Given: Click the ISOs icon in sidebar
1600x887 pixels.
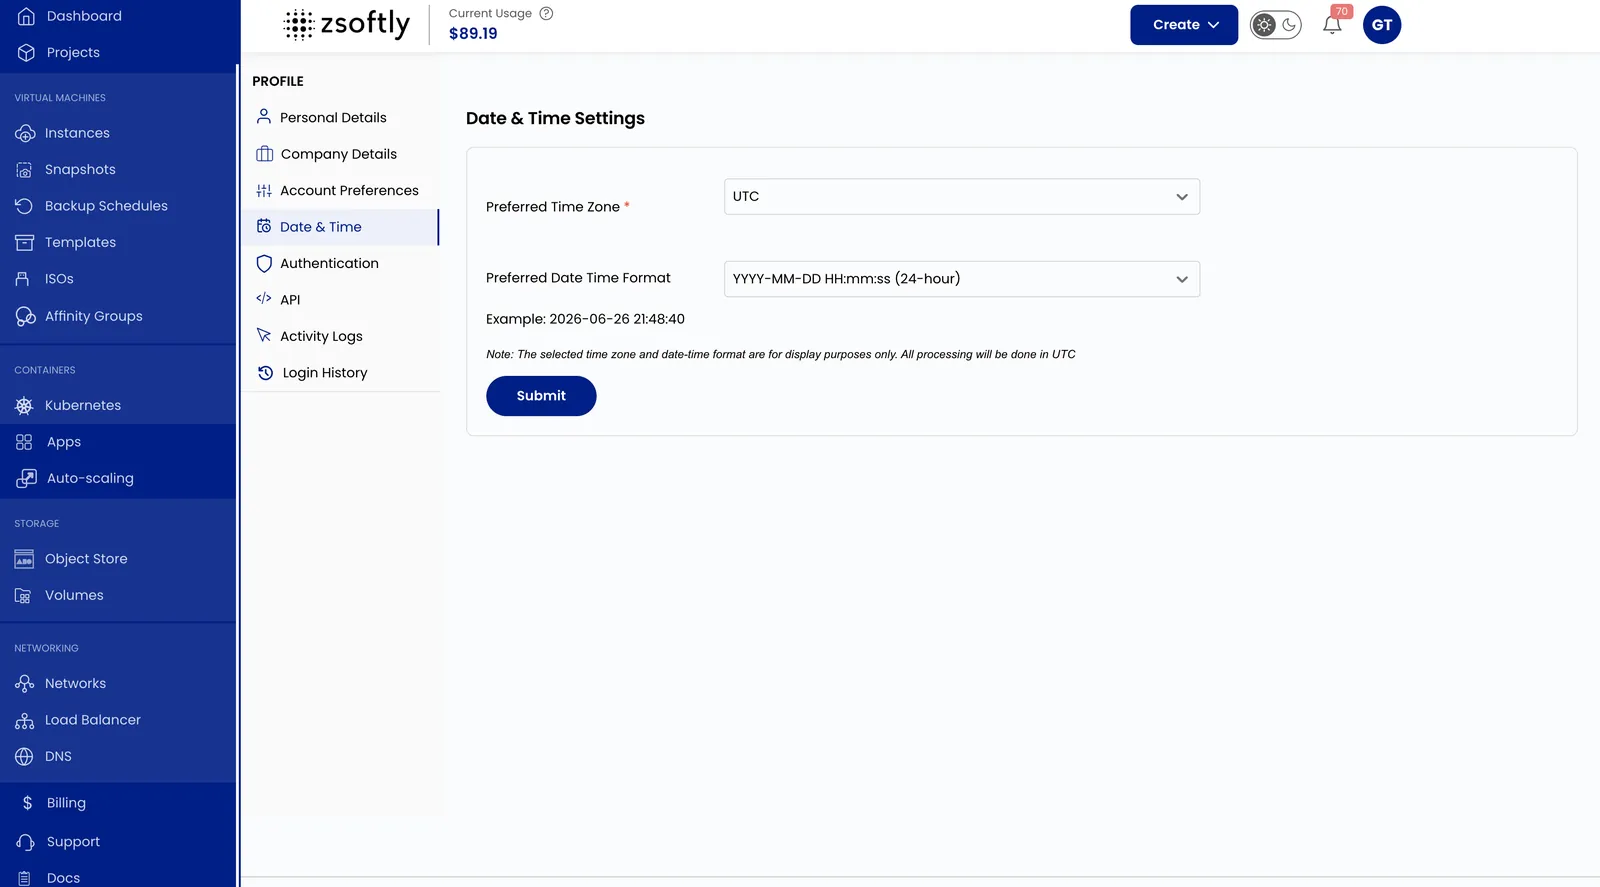Looking at the screenshot, I should click(x=23, y=279).
